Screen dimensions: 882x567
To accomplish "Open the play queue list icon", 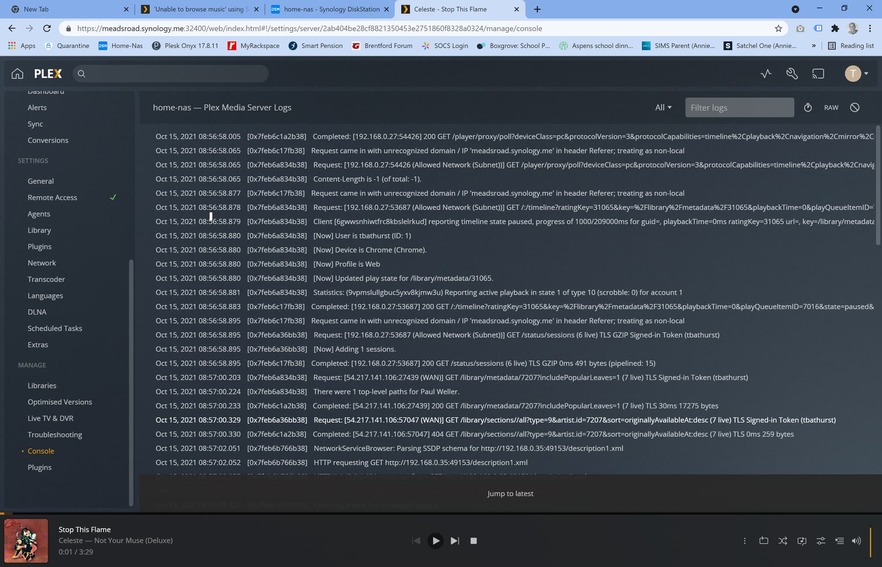I will [839, 541].
